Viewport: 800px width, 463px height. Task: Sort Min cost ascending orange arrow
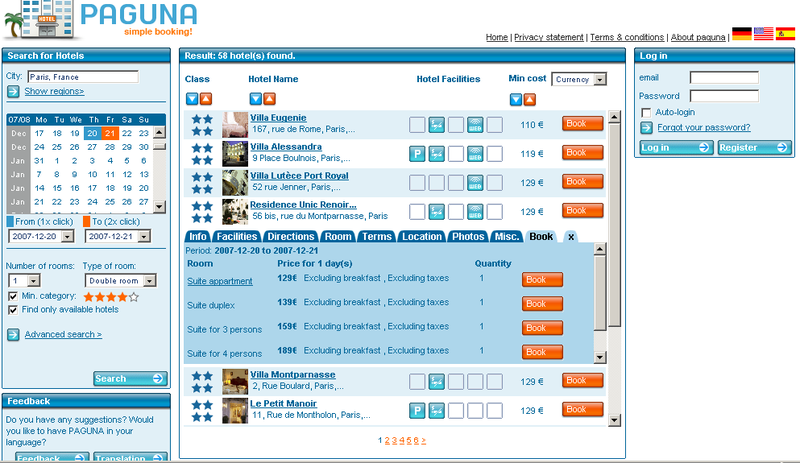coord(530,99)
